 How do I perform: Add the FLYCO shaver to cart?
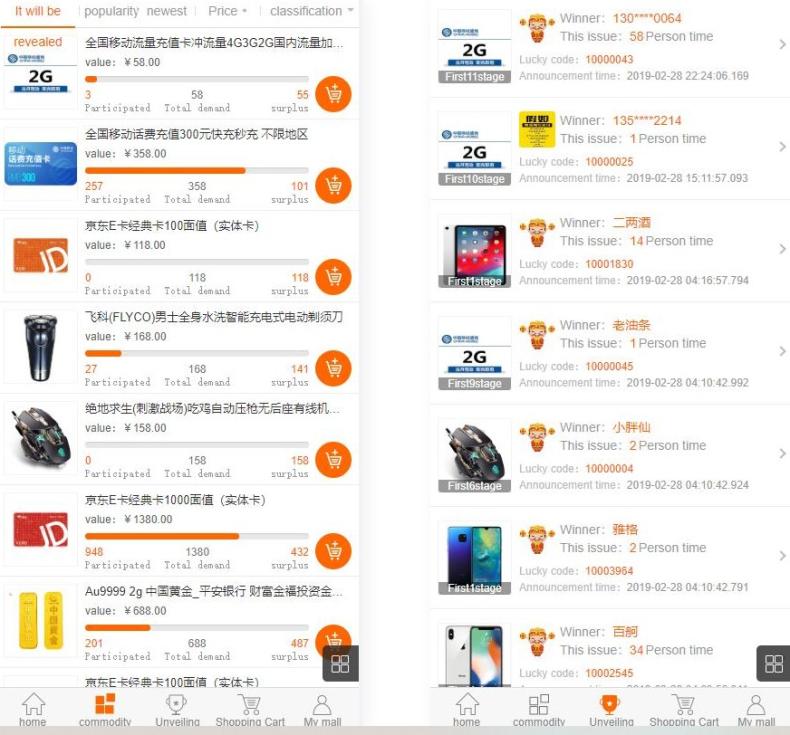pyautogui.click(x=333, y=368)
